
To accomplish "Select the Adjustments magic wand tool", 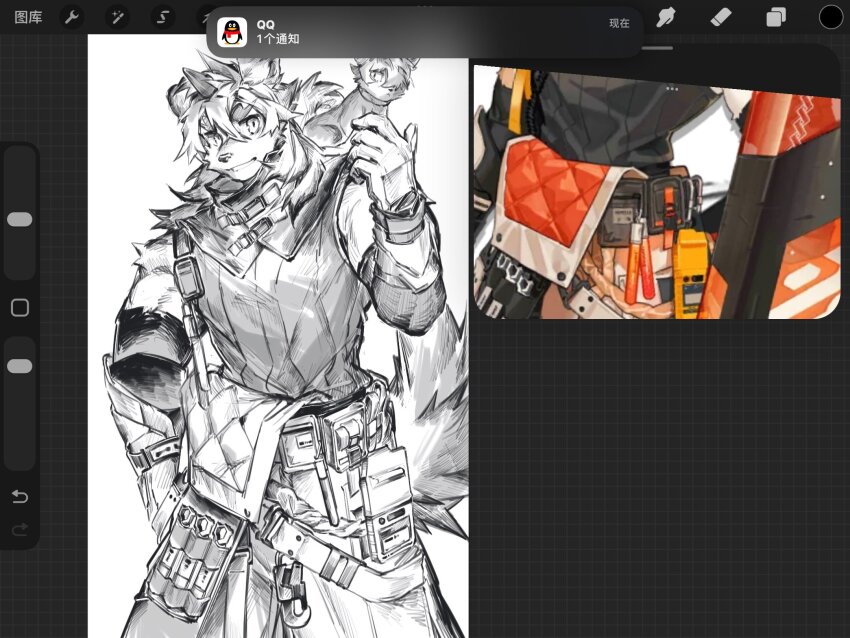I will point(117,16).
